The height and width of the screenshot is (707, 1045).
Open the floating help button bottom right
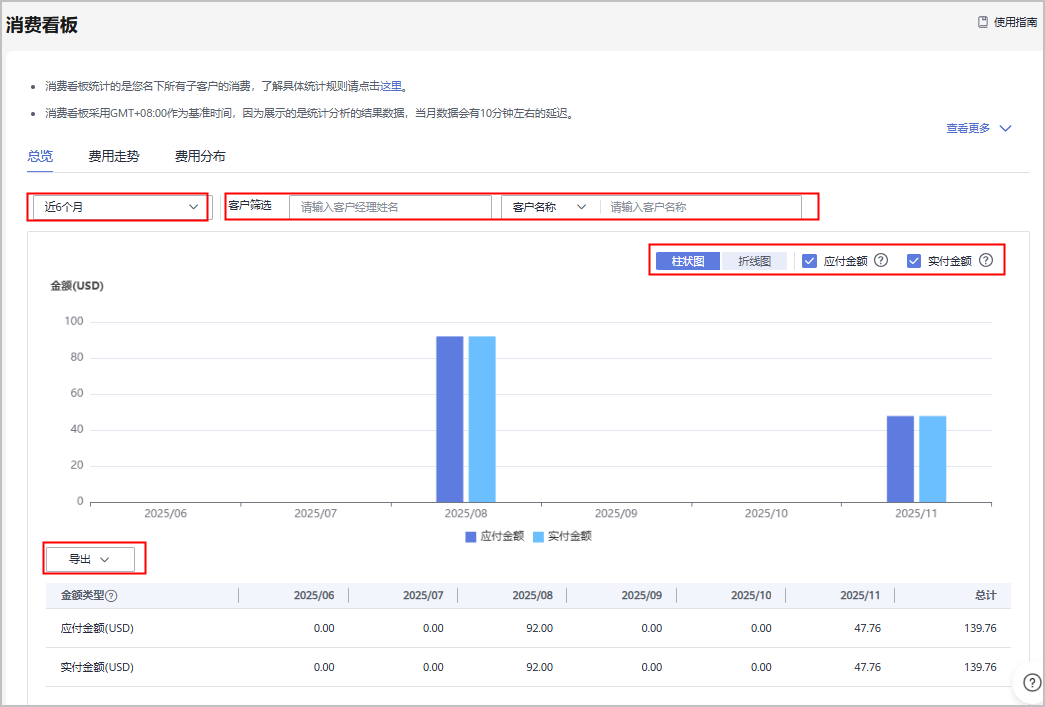coord(1031,682)
